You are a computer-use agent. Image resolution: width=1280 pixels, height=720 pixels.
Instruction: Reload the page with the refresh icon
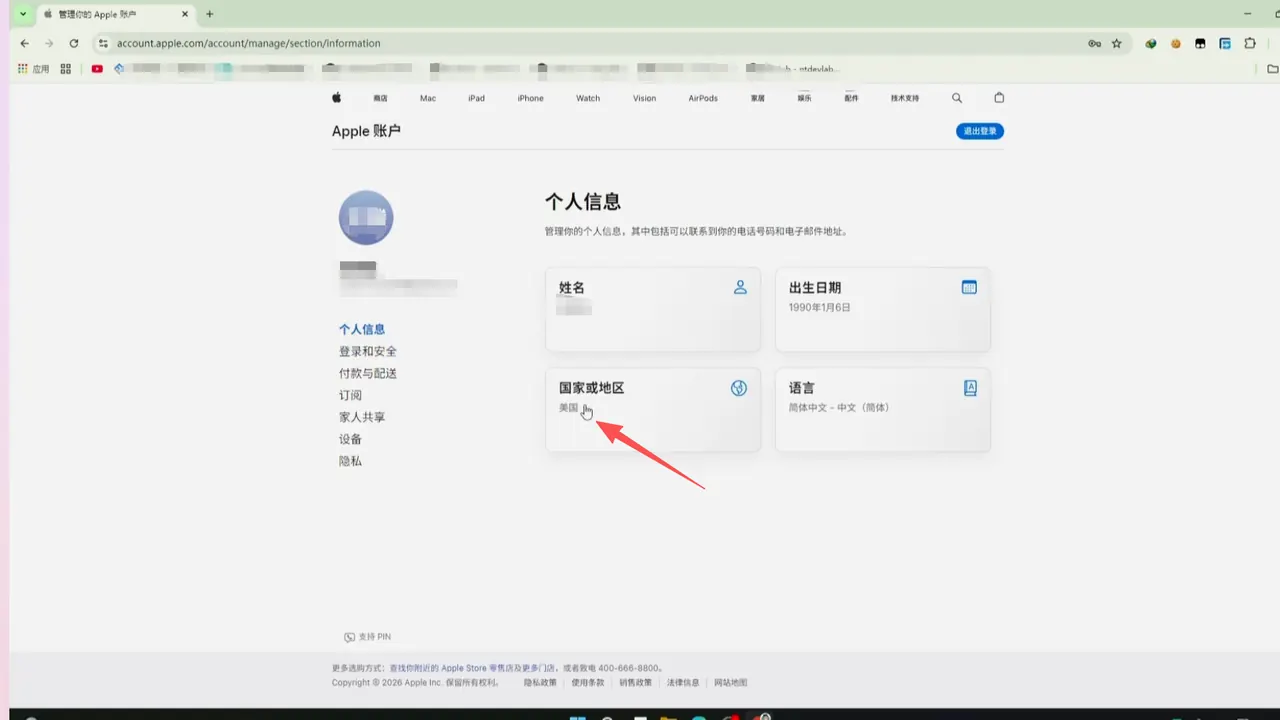point(74,44)
